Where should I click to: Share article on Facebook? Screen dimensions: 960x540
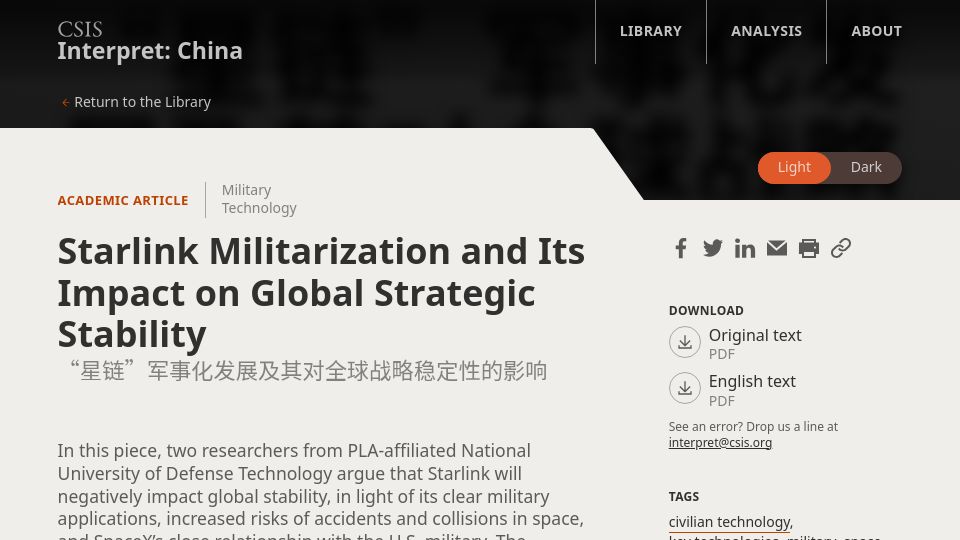pyautogui.click(x=681, y=249)
